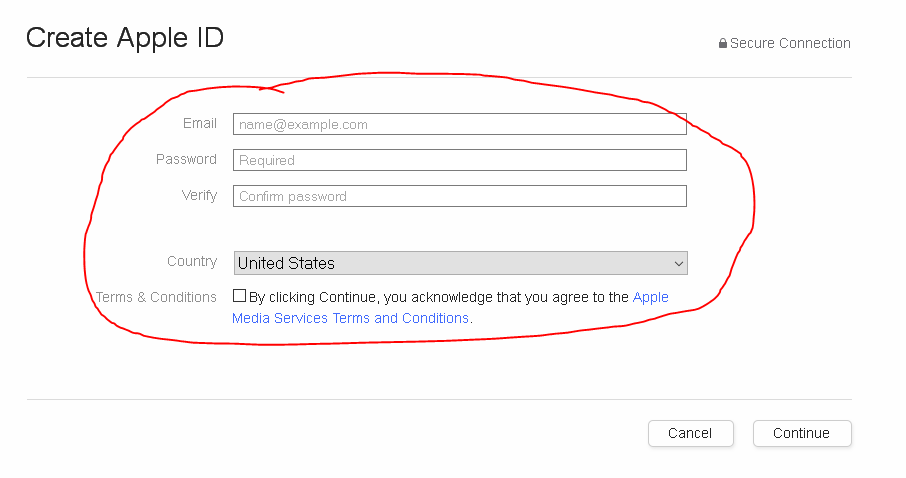
Task: Focus the Email input field
Action: tap(459, 124)
